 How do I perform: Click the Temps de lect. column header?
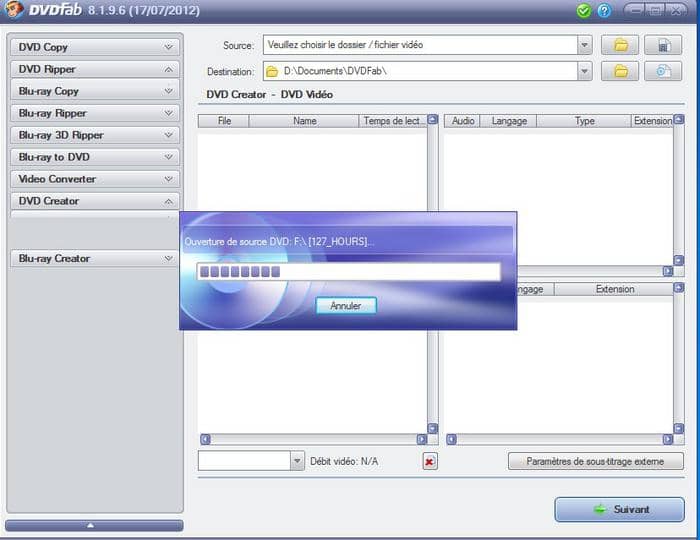(x=393, y=121)
